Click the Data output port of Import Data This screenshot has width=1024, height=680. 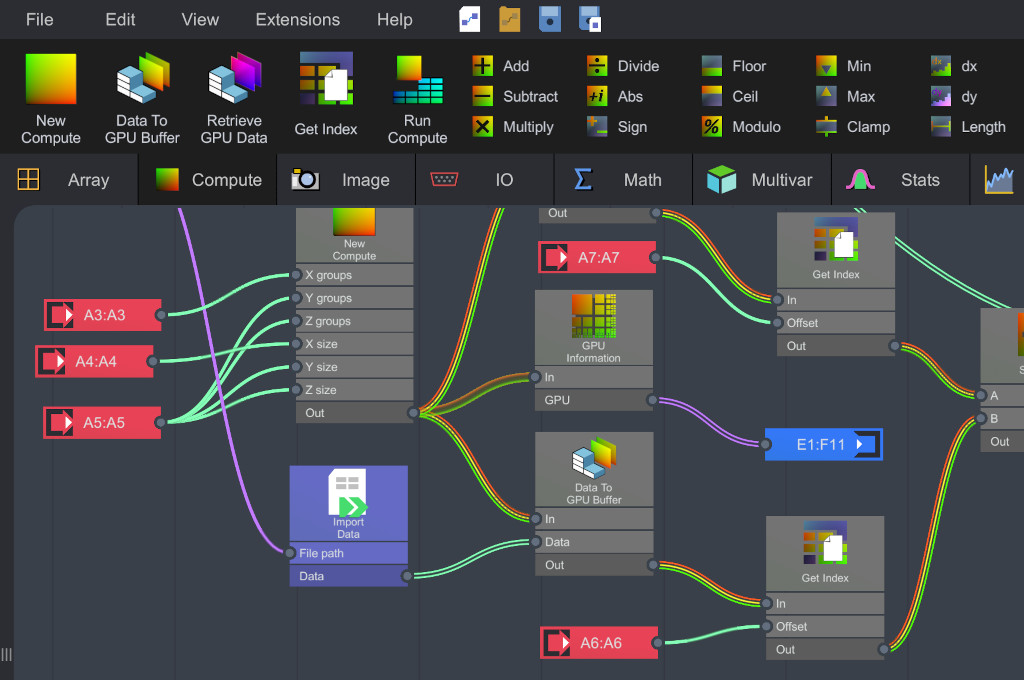[407, 576]
